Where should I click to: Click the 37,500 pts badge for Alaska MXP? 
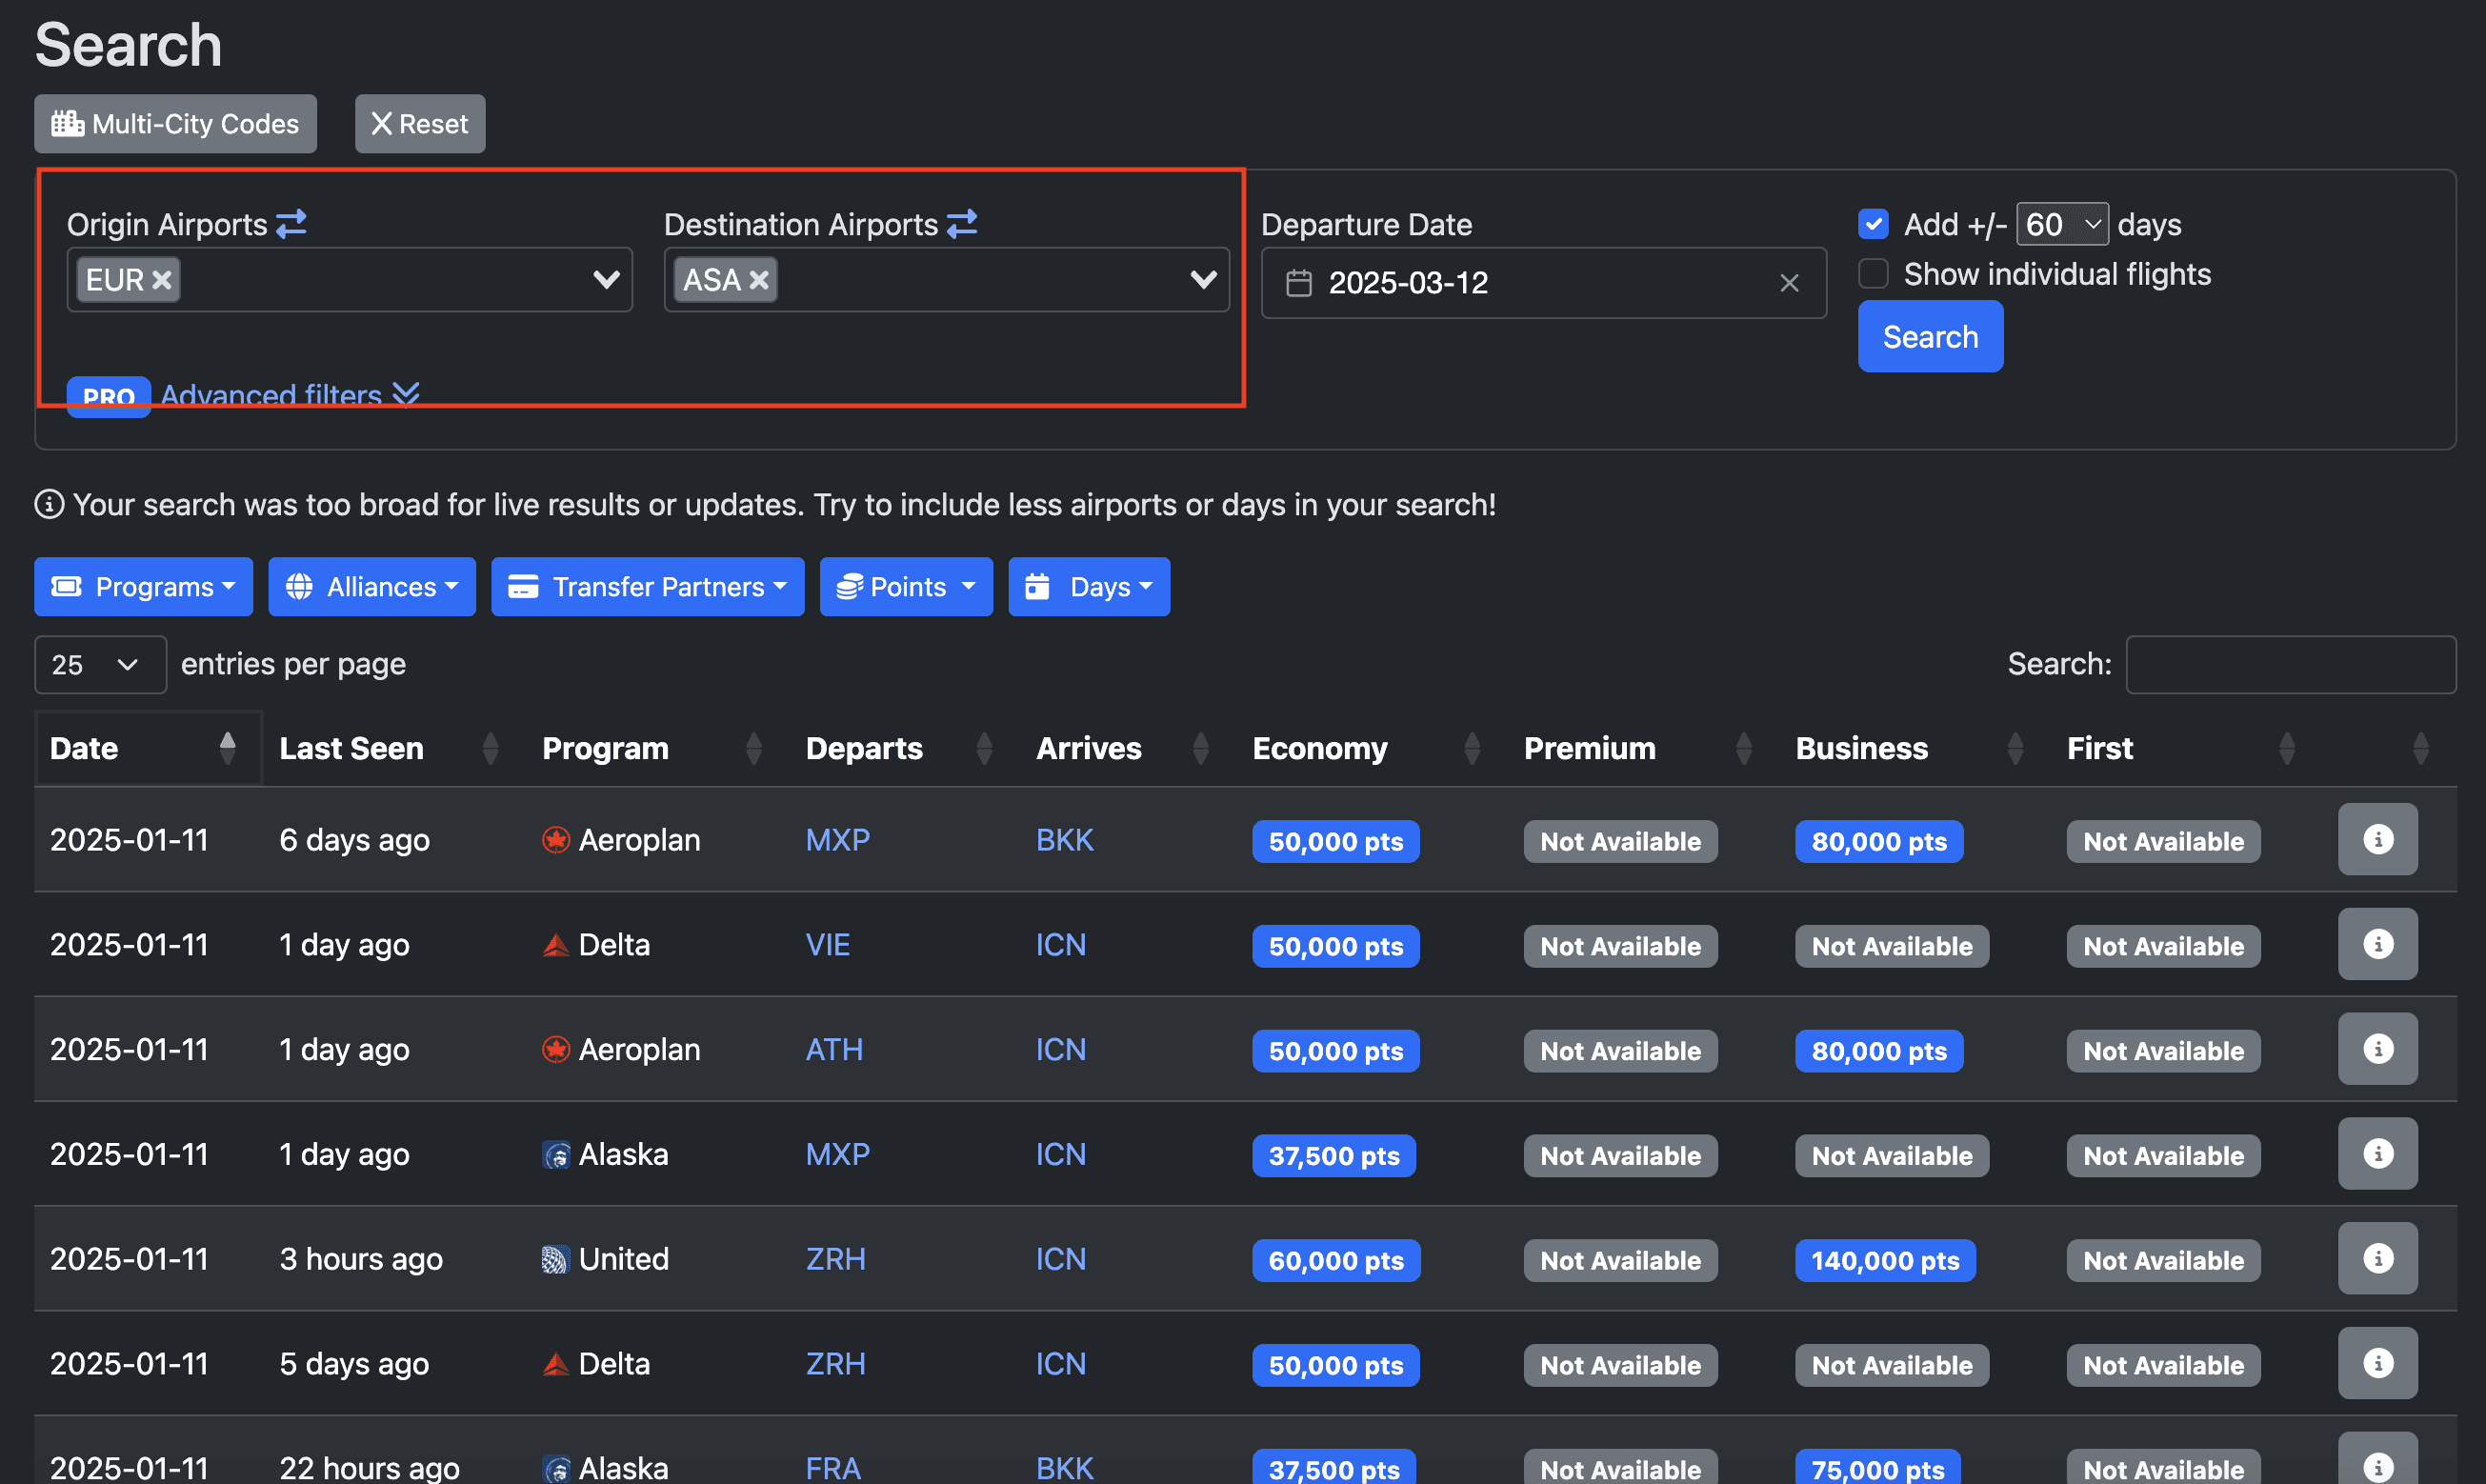(x=1333, y=1156)
